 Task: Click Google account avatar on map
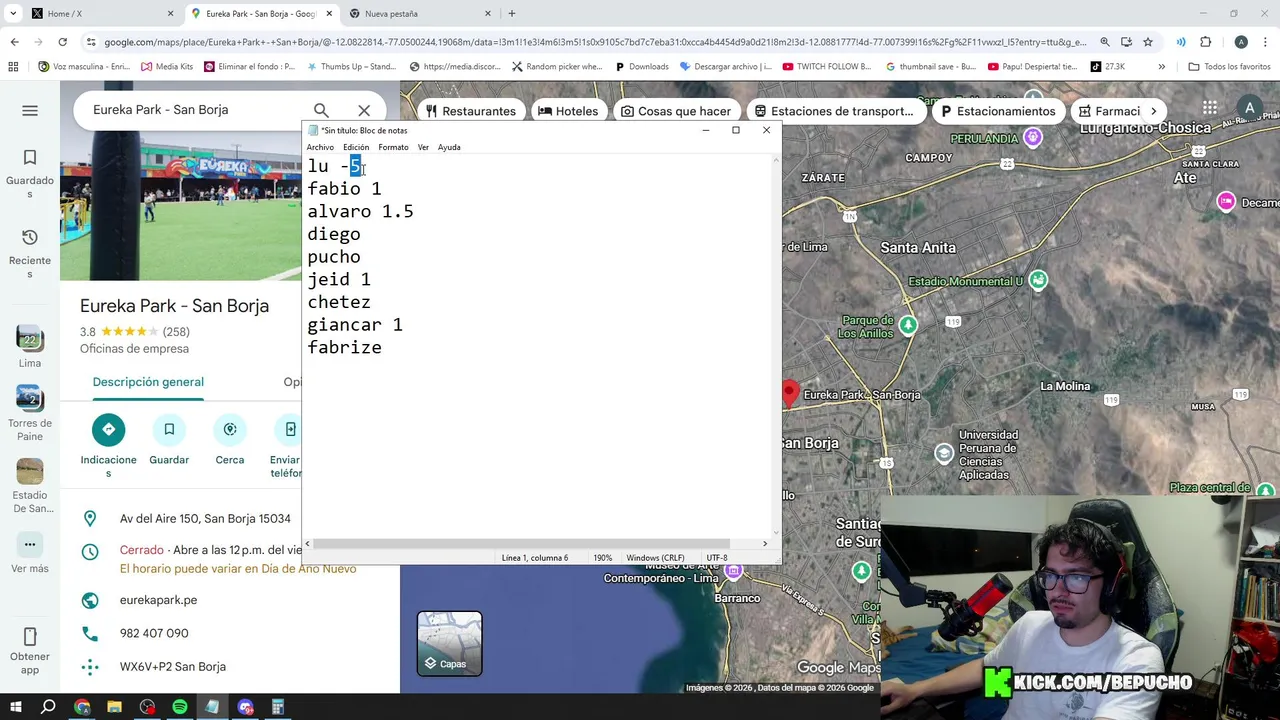click(1249, 108)
